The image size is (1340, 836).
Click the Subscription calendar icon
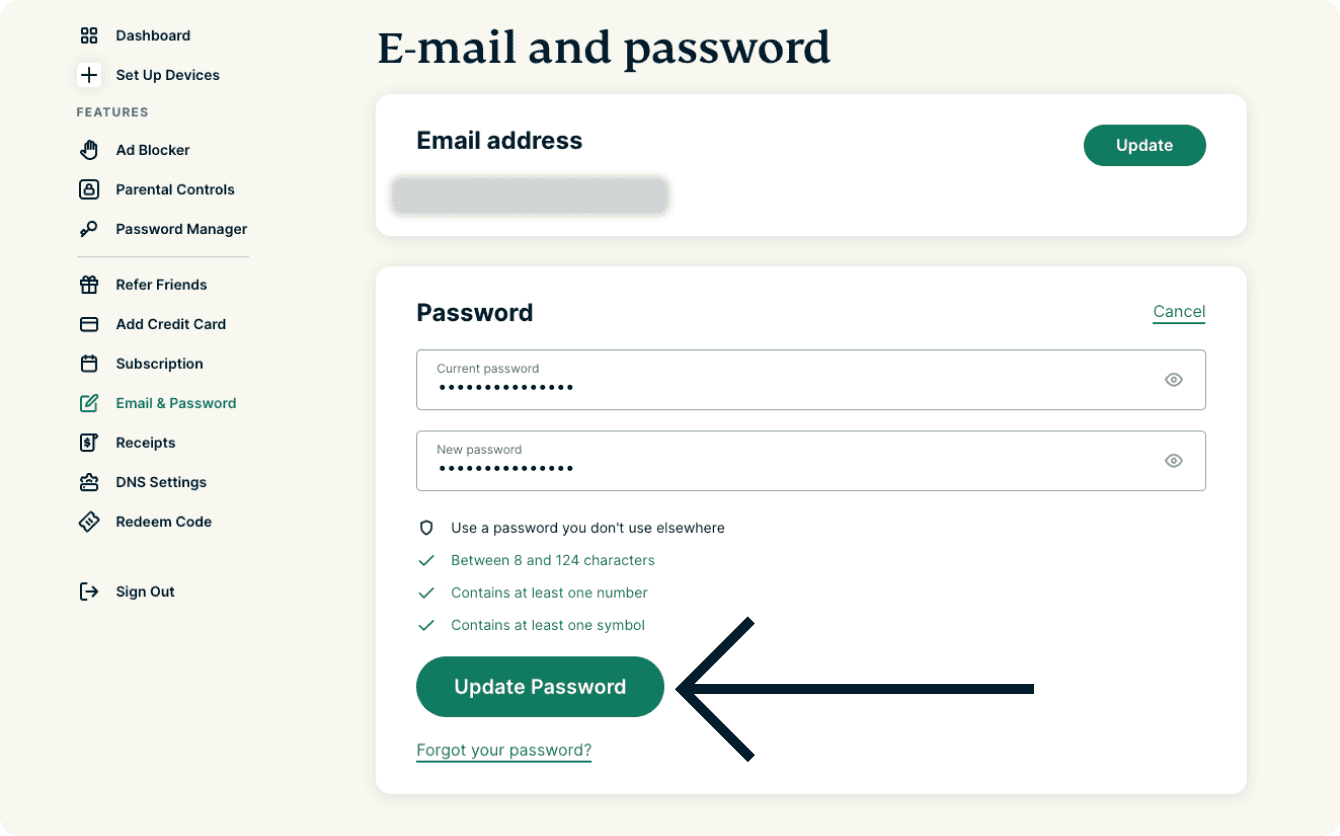click(x=89, y=364)
